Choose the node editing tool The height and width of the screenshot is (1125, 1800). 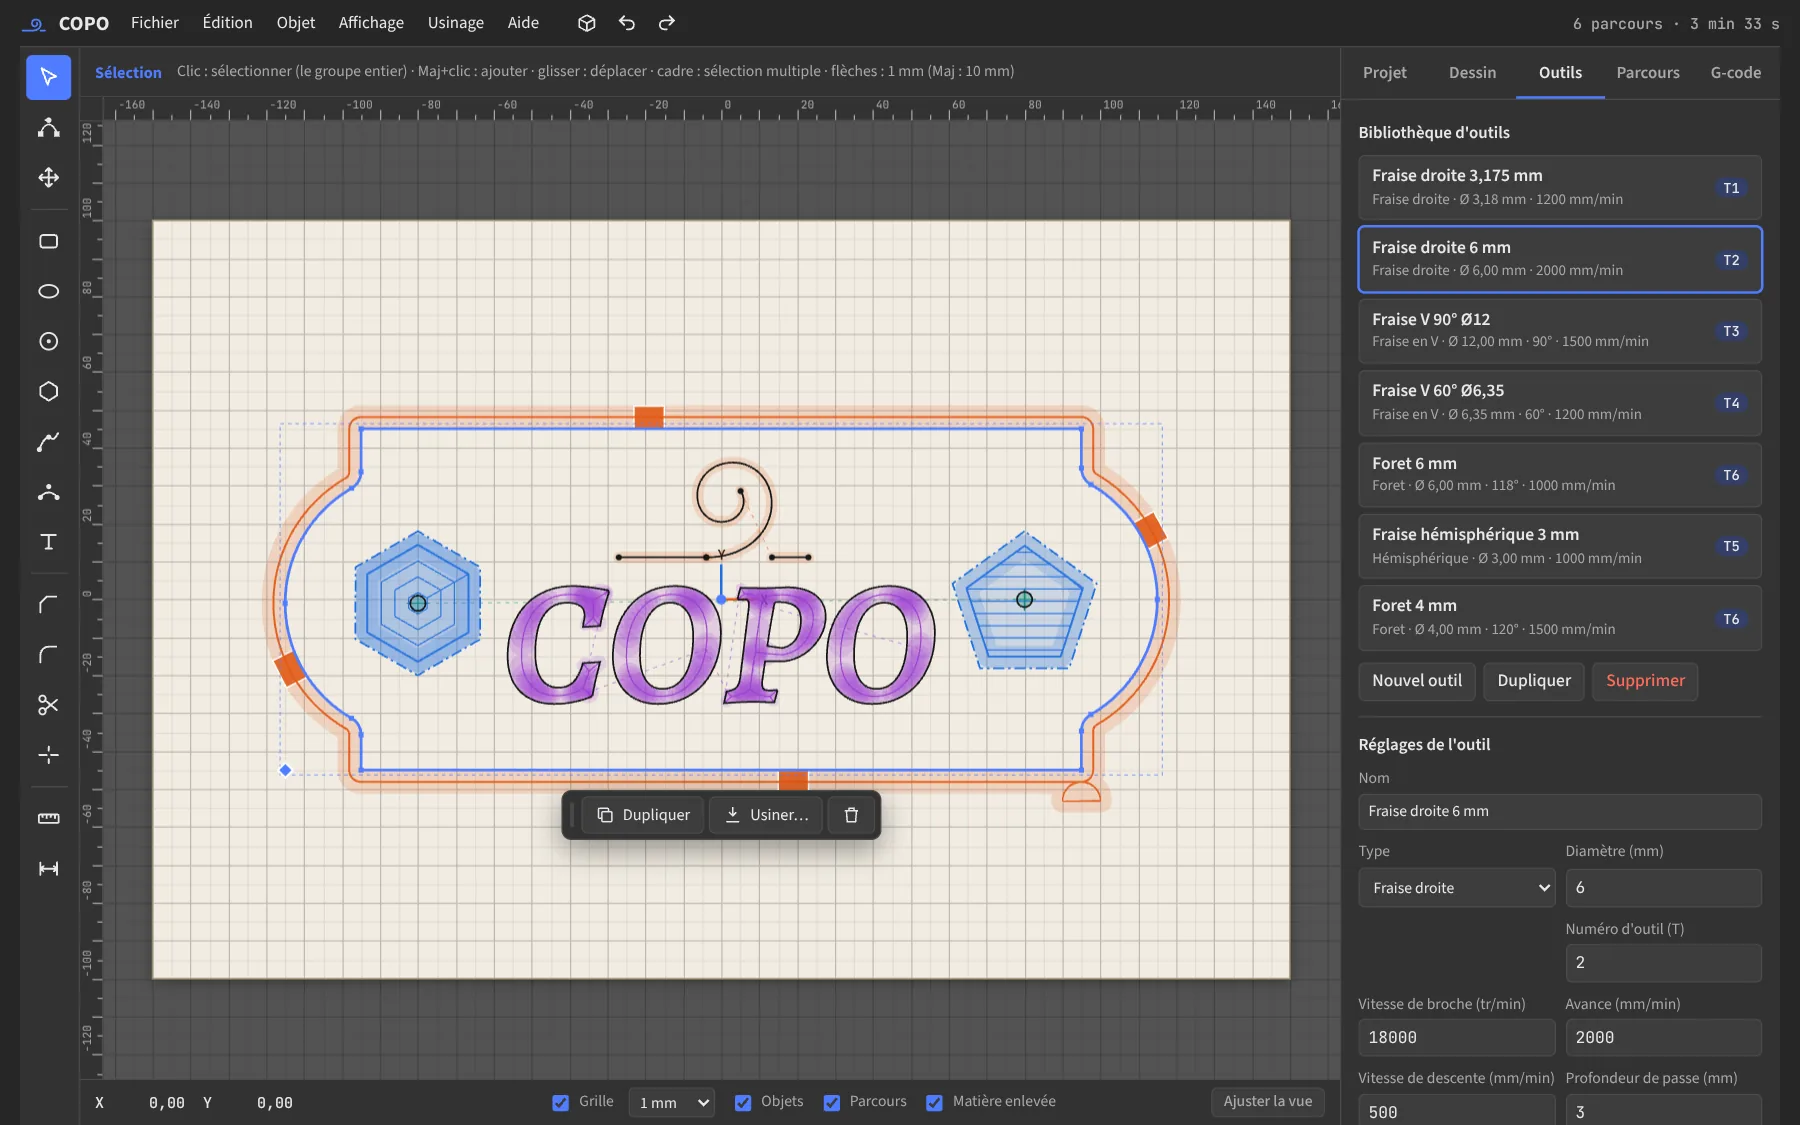point(48,127)
